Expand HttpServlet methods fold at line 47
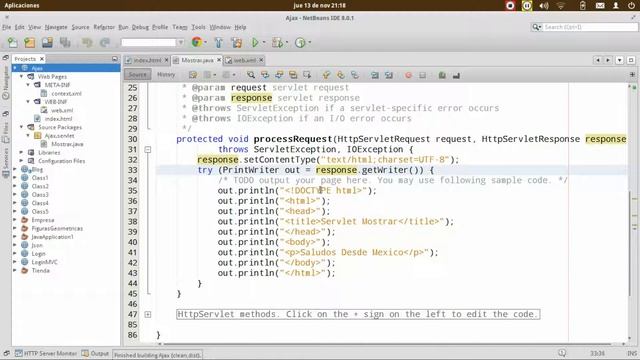 (148, 314)
